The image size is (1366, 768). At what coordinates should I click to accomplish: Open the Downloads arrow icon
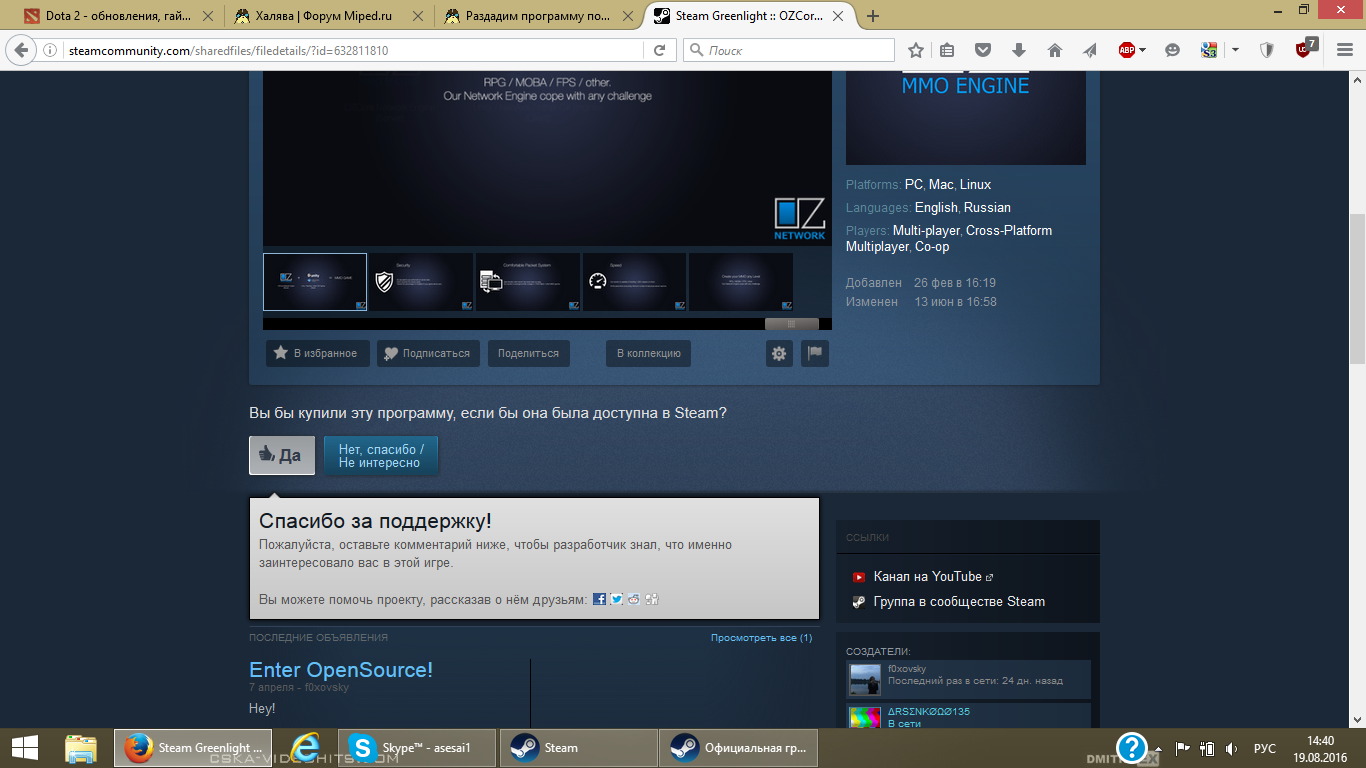tap(1019, 50)
